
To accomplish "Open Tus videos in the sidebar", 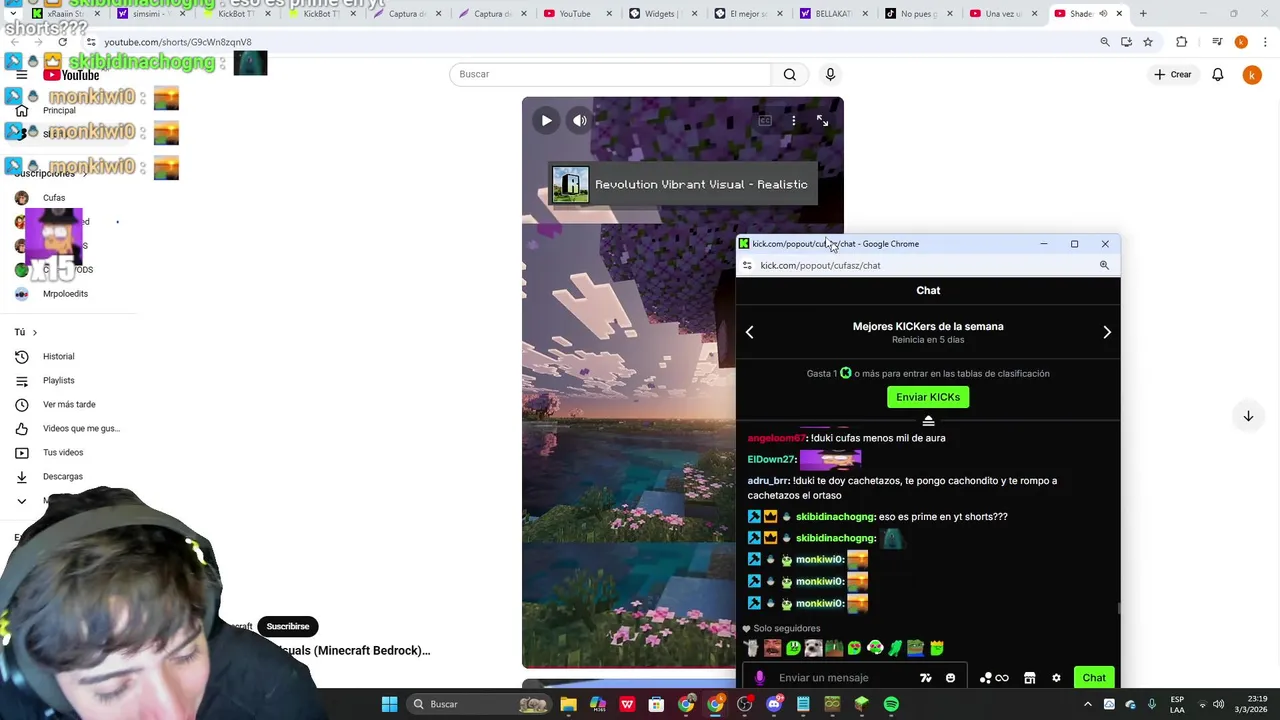I will coord(70,452).
